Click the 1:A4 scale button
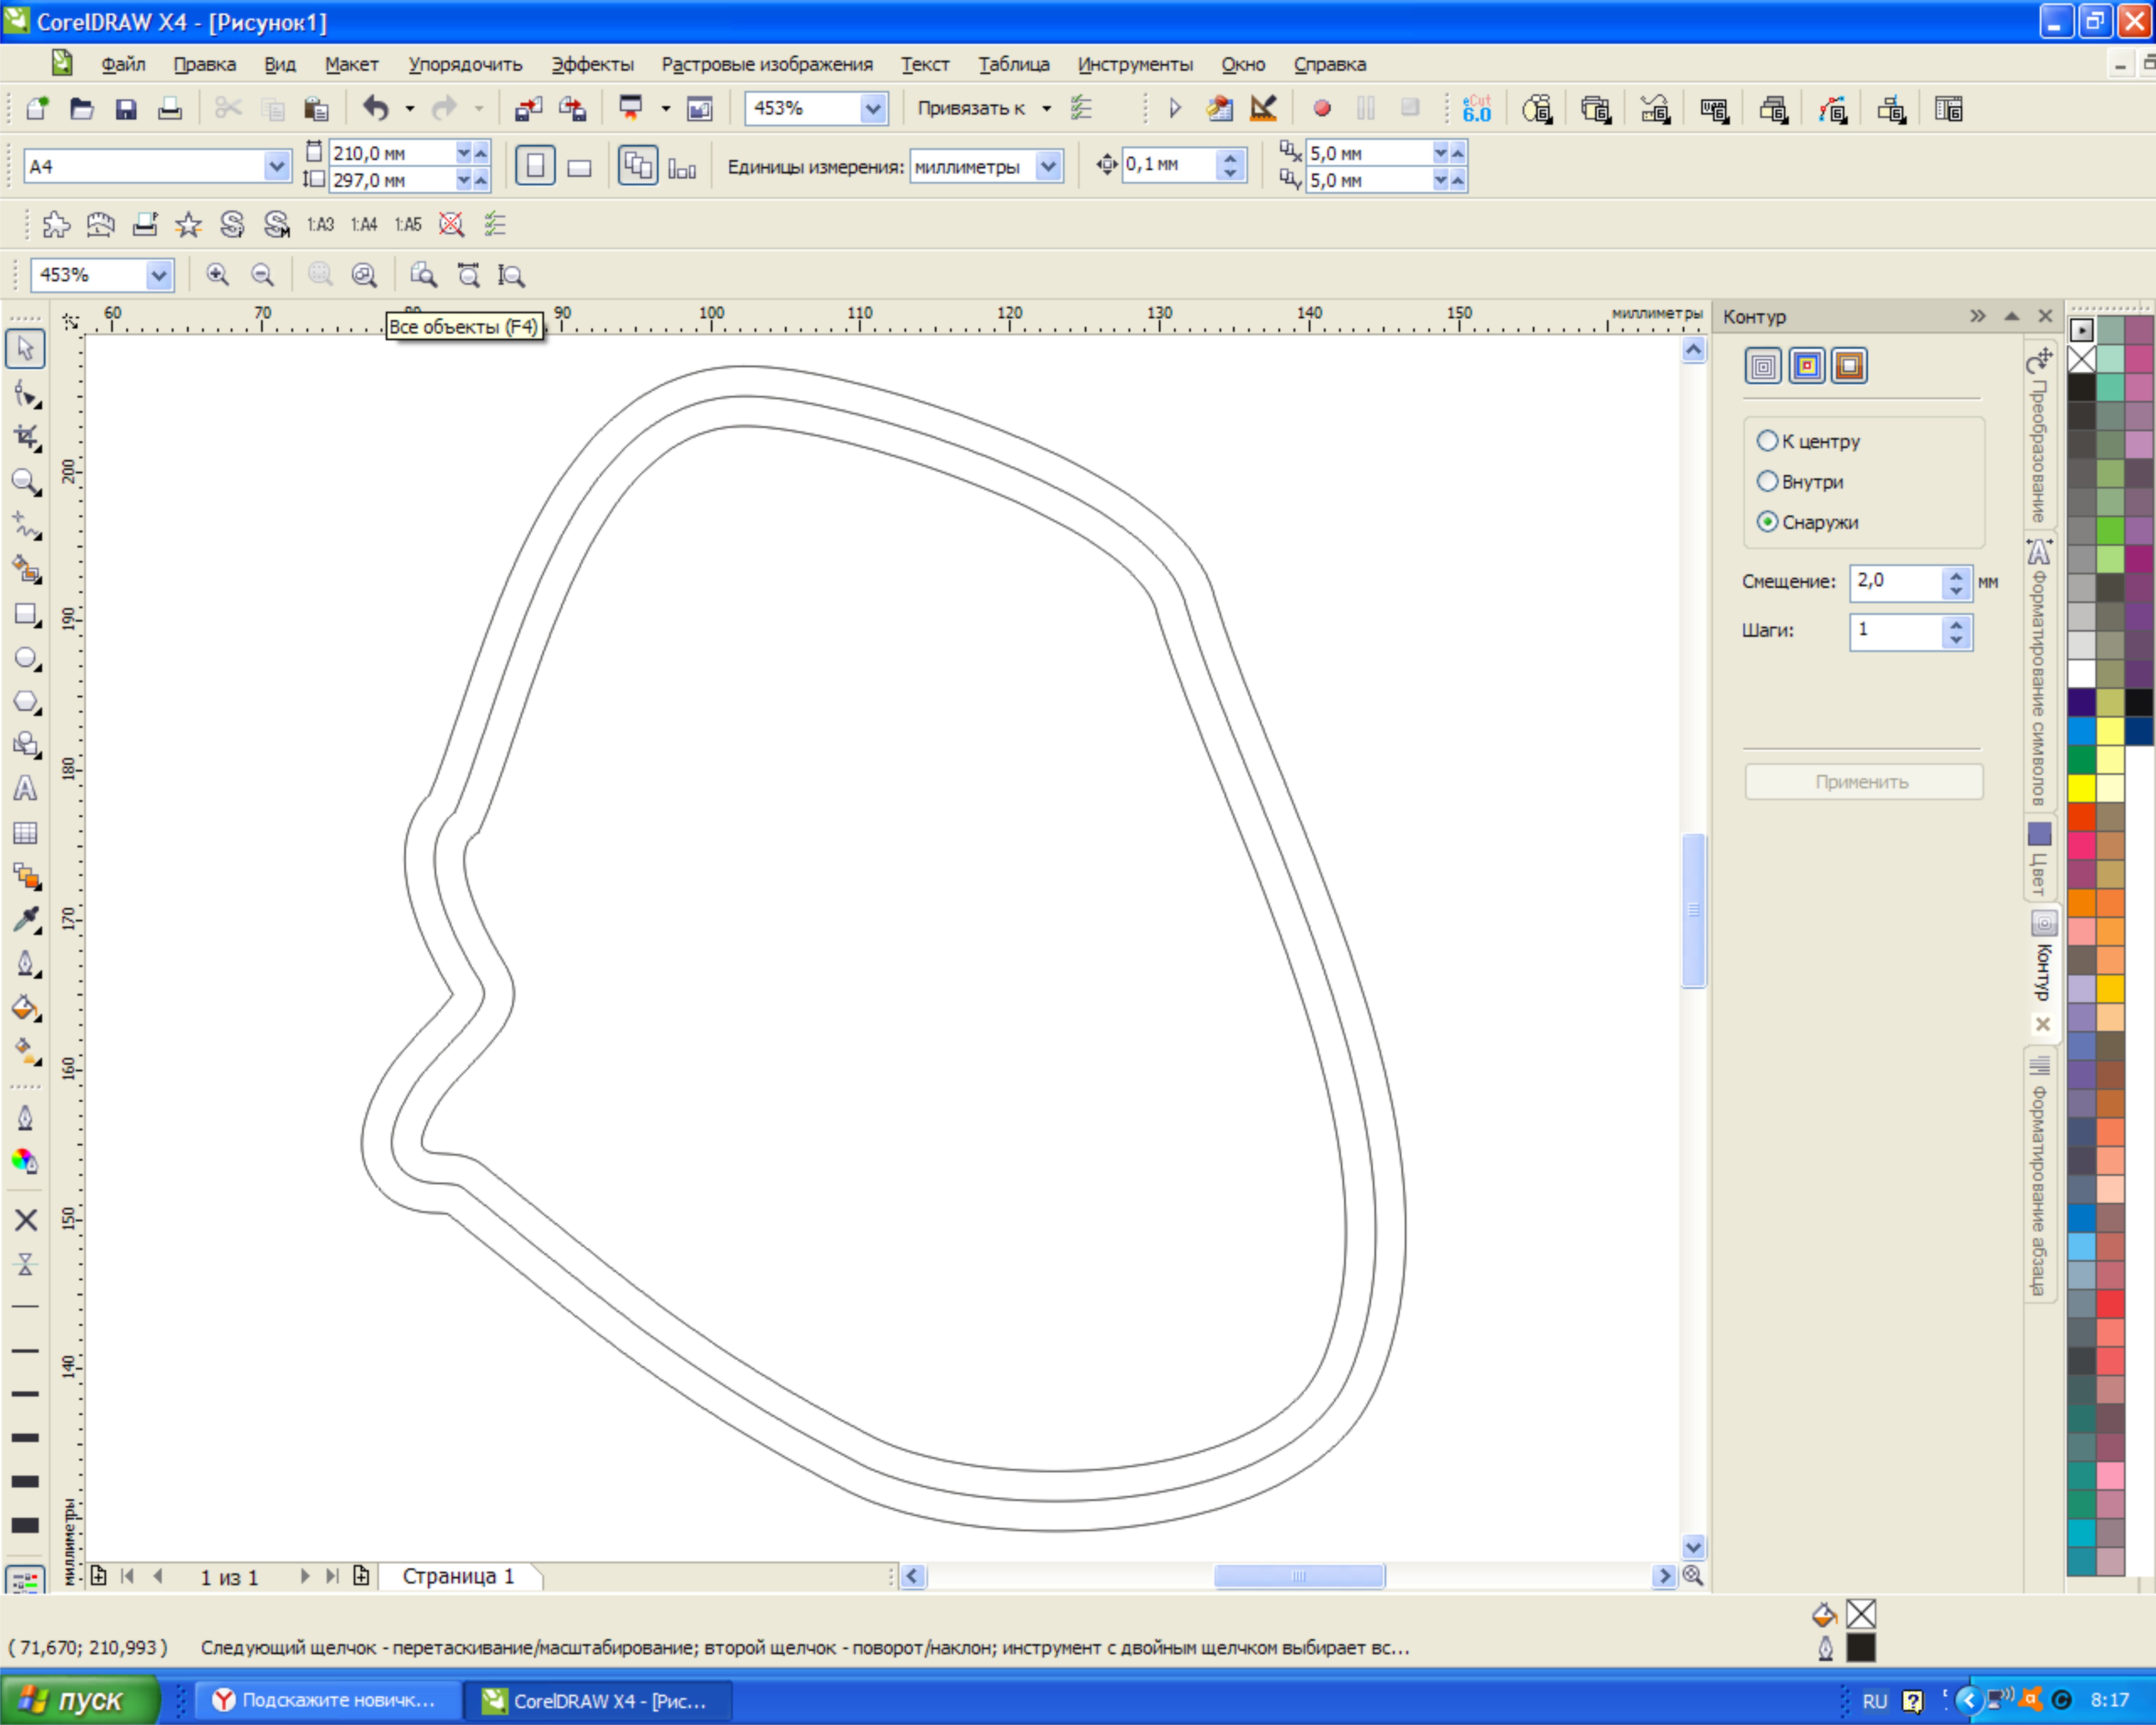2156x1725 pixels. click(x=364, y=224)
